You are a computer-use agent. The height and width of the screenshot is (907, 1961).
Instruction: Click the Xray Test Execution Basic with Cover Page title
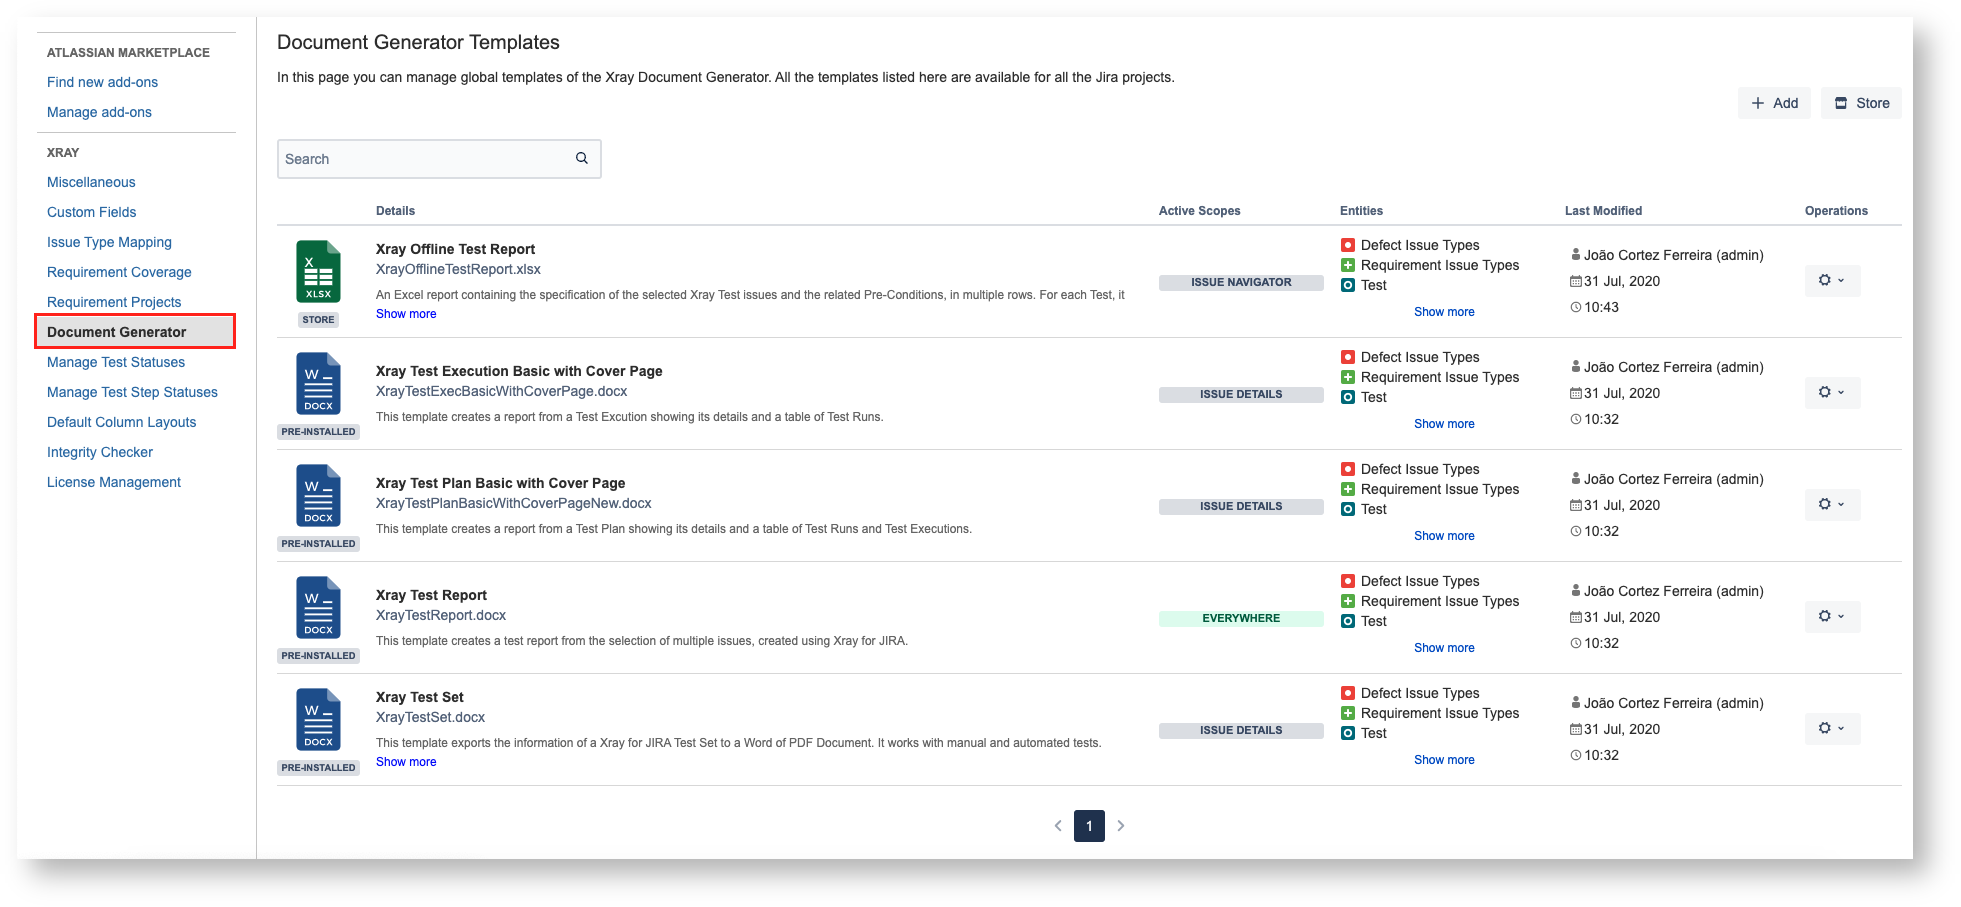(x=519, y=371)
